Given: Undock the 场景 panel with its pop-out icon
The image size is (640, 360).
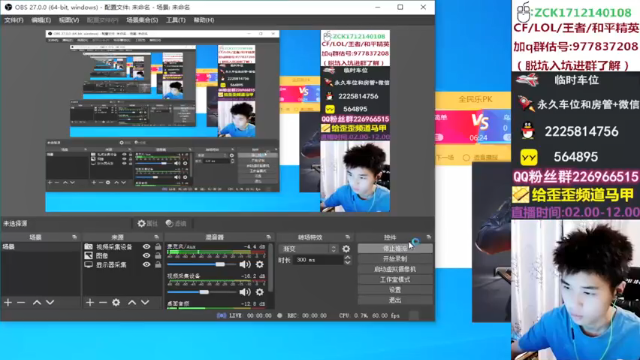Looking at the screenshot, I should pos(74,237).
